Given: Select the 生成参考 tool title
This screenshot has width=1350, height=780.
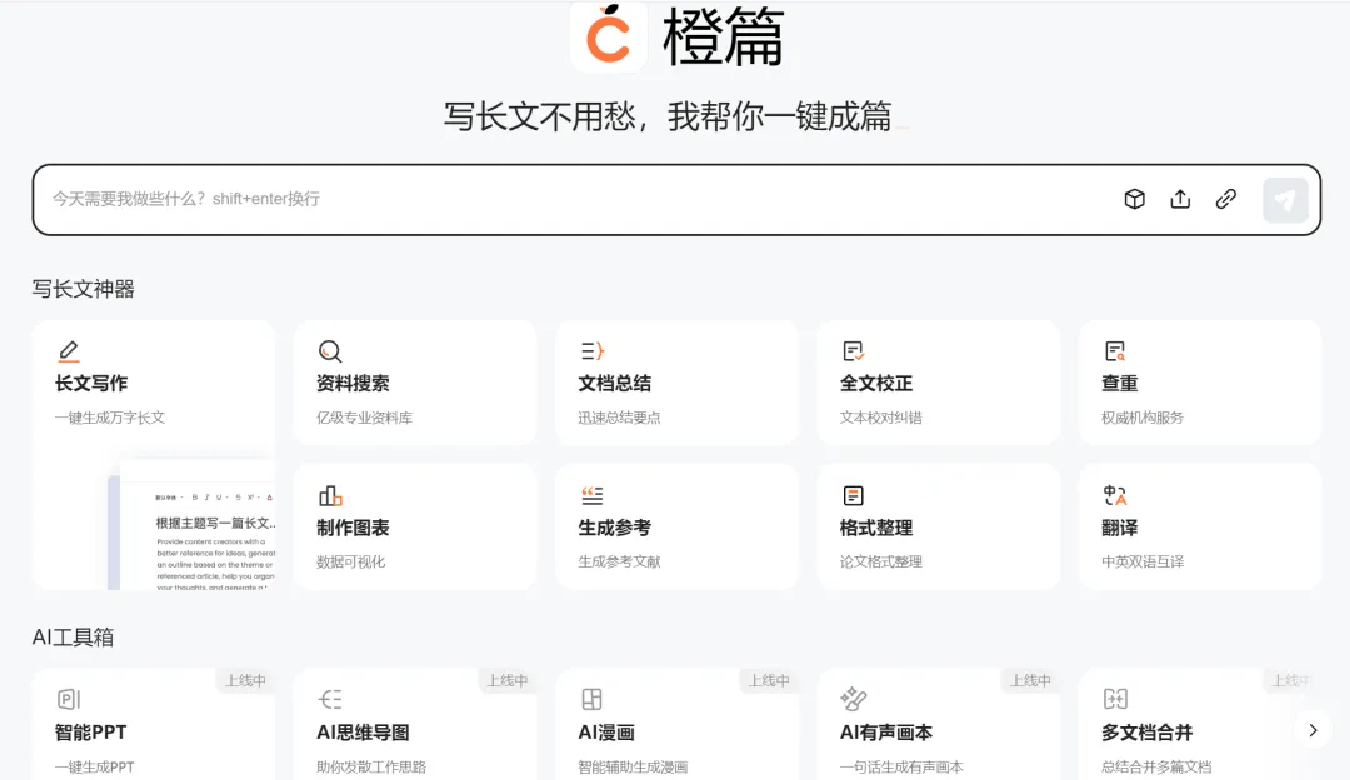Looking at the screenshot, I should (615, 527).
